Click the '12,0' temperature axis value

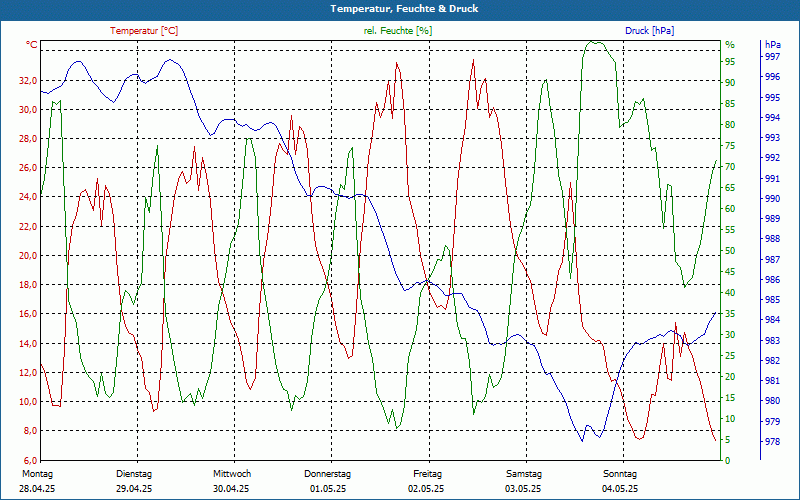[29, 372]
